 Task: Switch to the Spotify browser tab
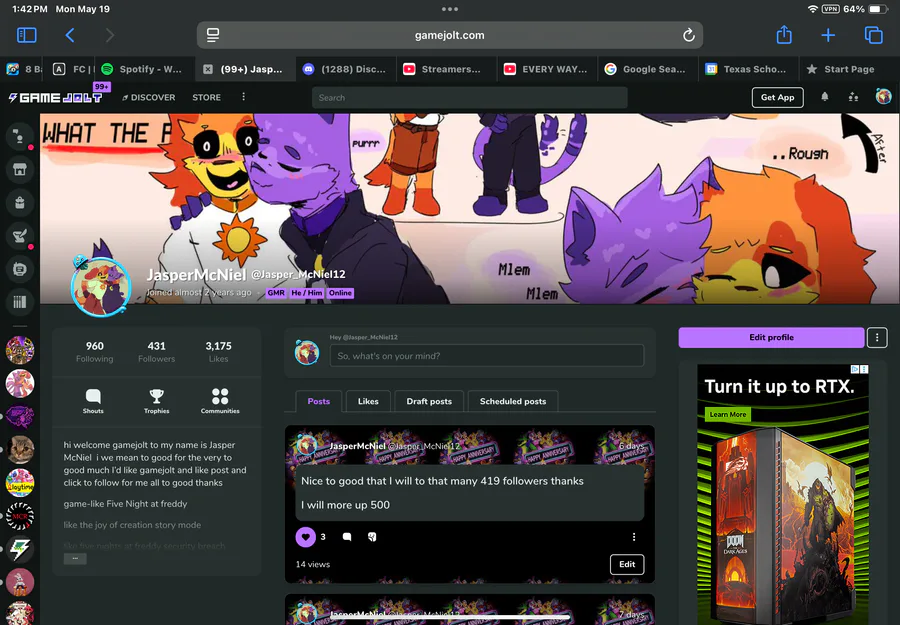(145, 69)
